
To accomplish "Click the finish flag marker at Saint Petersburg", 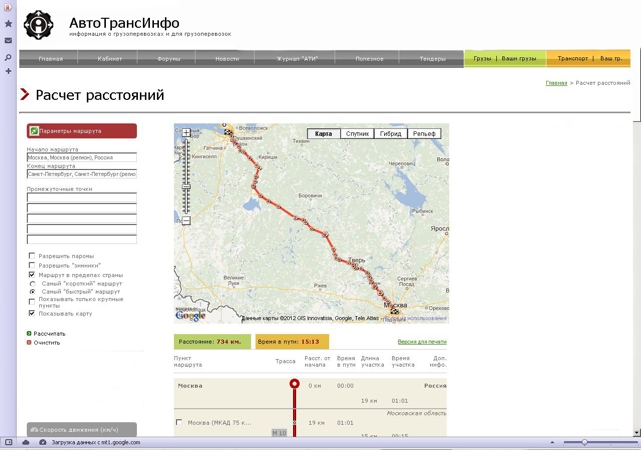I will [228, 132].
